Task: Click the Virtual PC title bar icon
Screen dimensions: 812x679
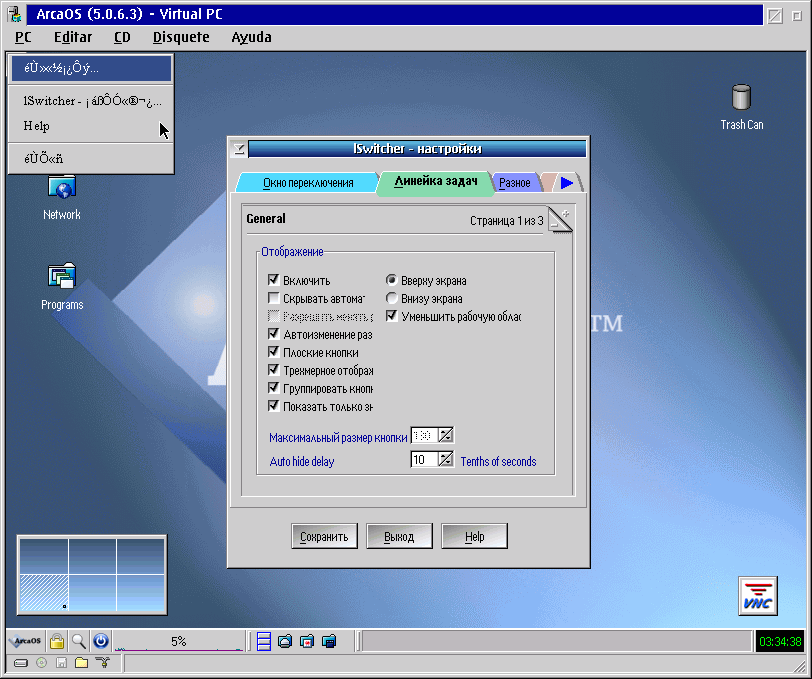Action: tap(15, 14)
